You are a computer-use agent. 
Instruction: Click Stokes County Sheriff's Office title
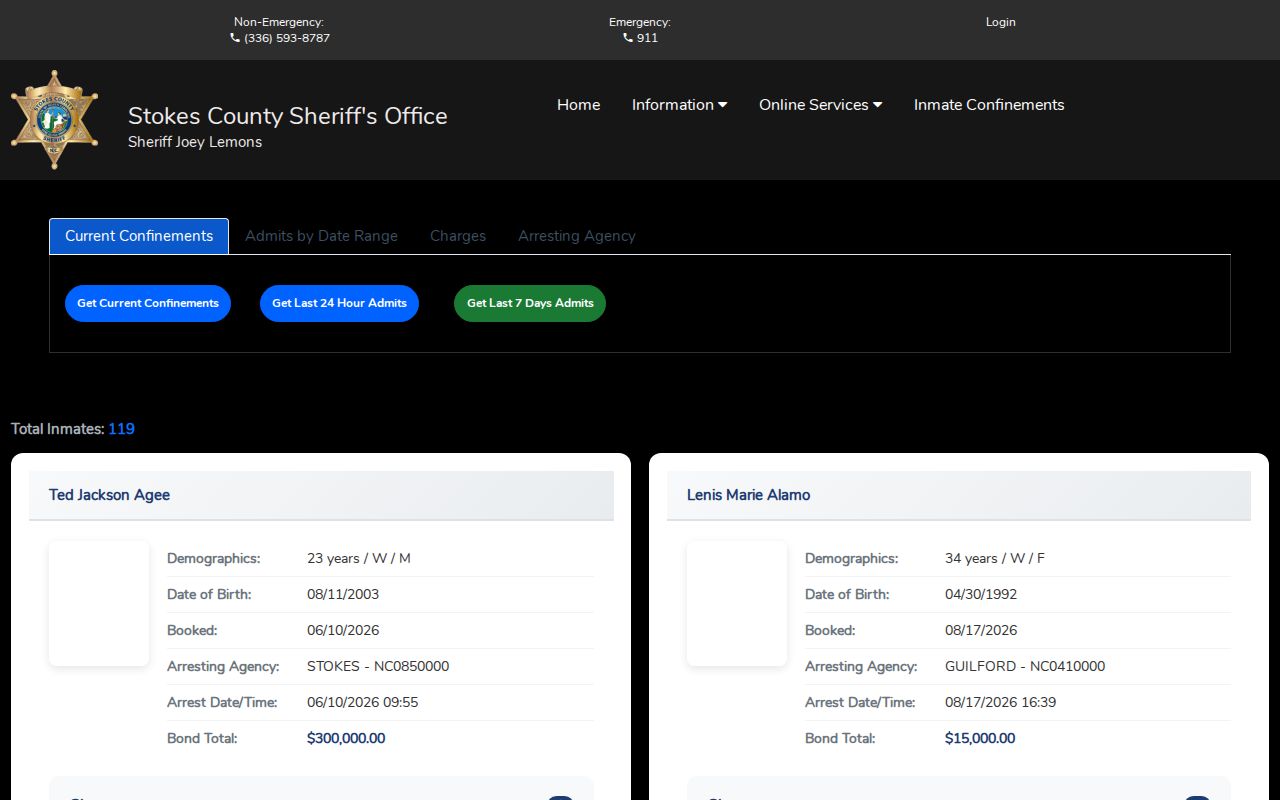(x=288, y=116)
